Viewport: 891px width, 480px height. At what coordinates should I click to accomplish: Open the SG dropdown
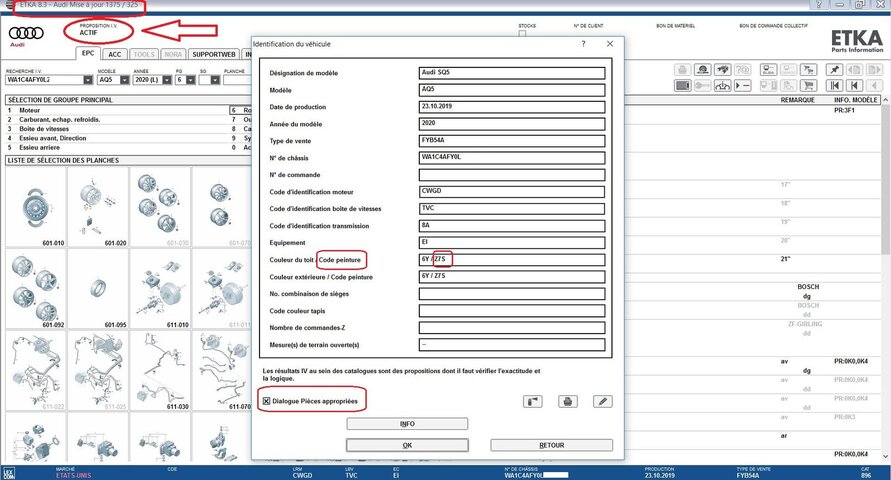(215, 80)
